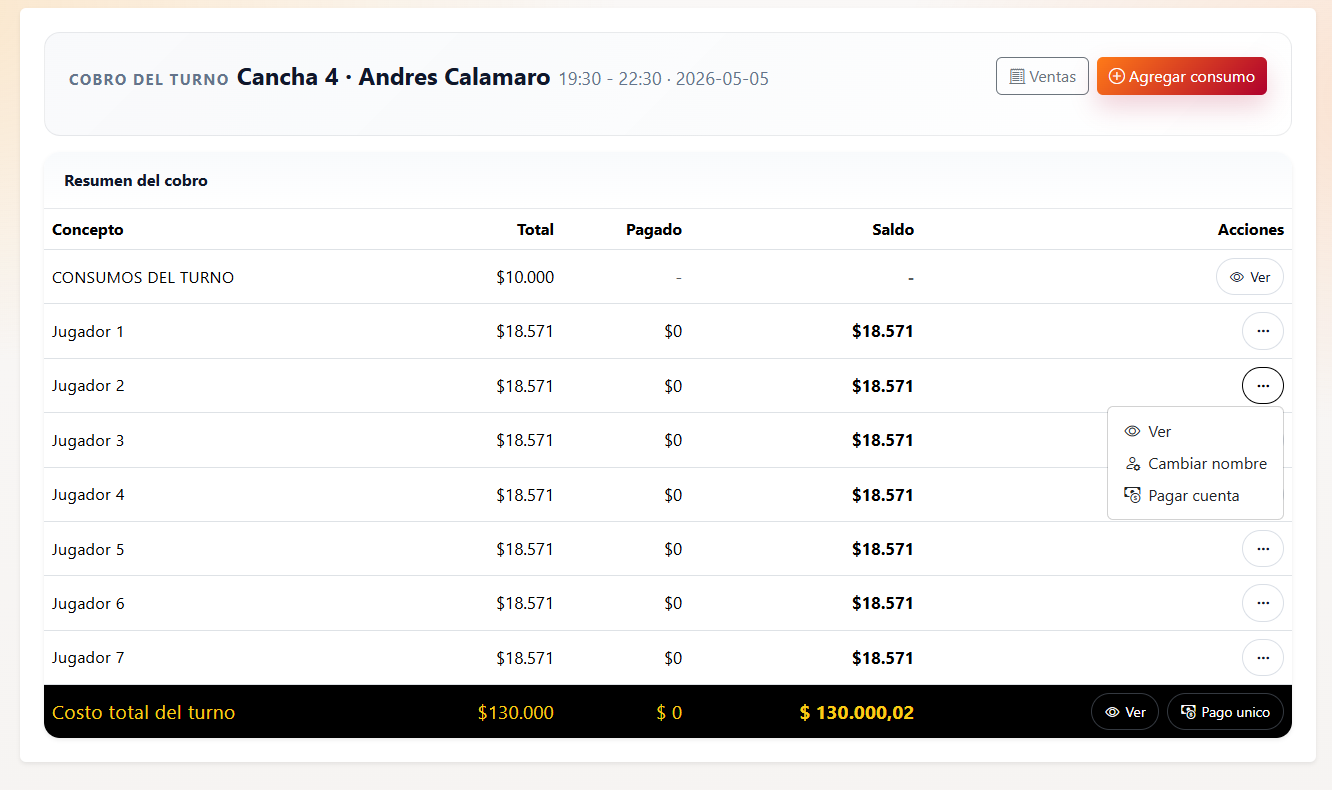Click the eye icon in the dropdown menu
Image resolution: width=1332 pixels, height=790 pixels.
coord(1132,432)
